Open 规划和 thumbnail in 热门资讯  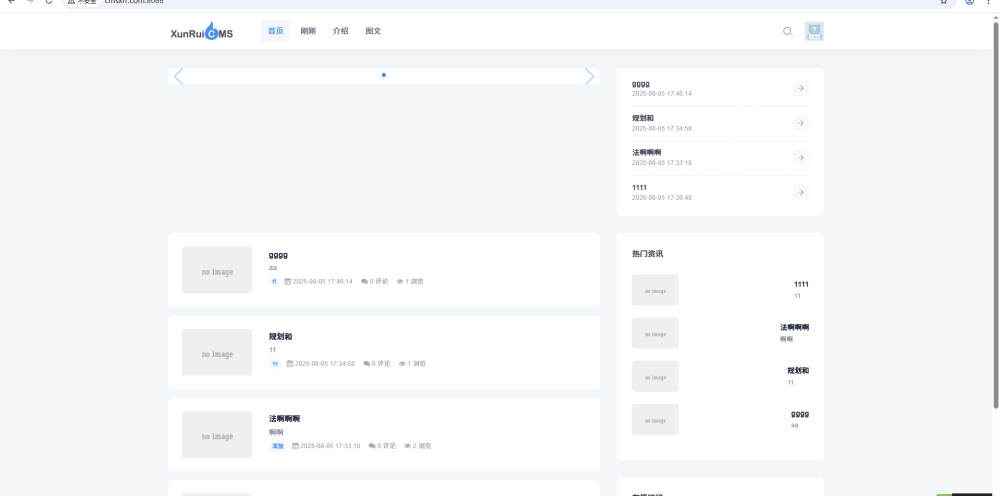[x=655, y=377]
